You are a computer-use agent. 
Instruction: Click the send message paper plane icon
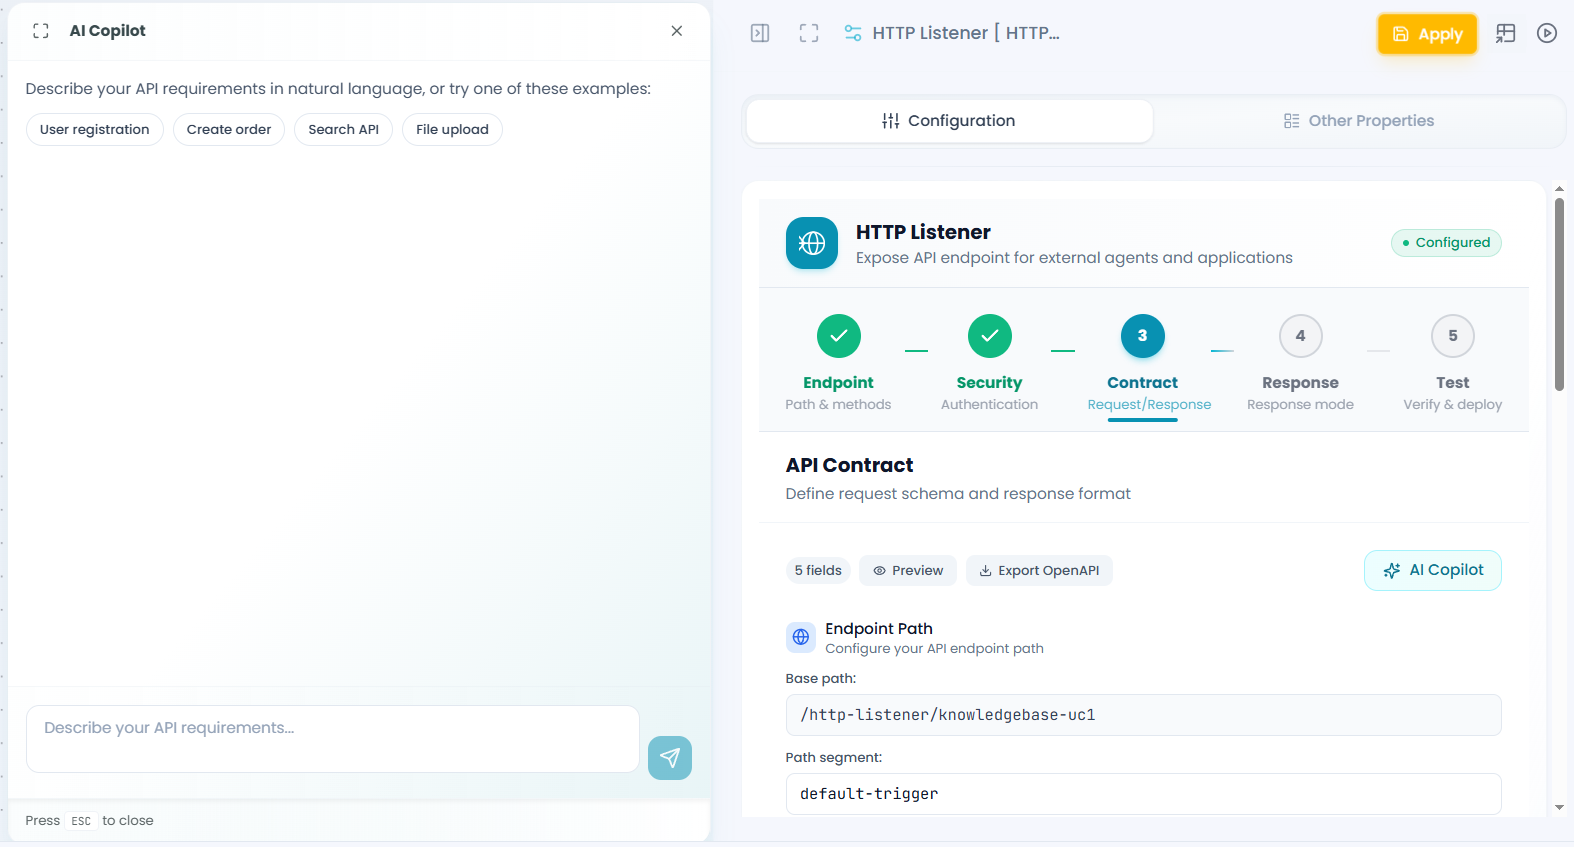coord(669,758)
